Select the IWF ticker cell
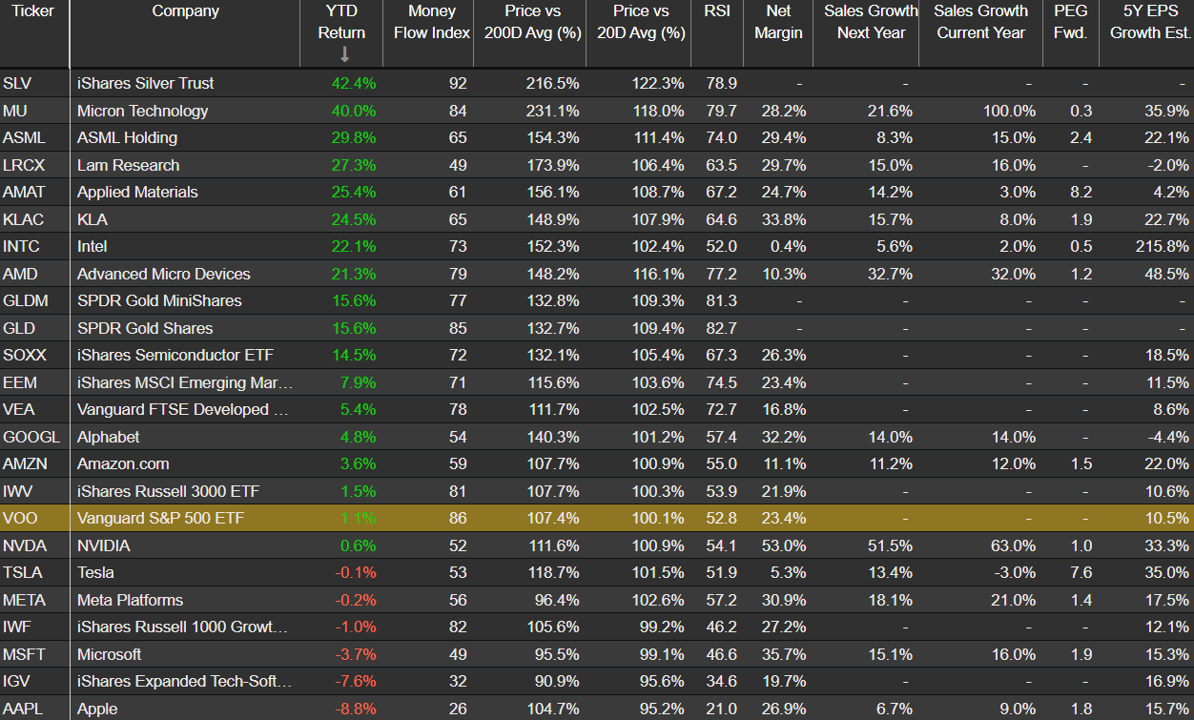Screen dimensions: 1194x720 (x=17, y=628)
